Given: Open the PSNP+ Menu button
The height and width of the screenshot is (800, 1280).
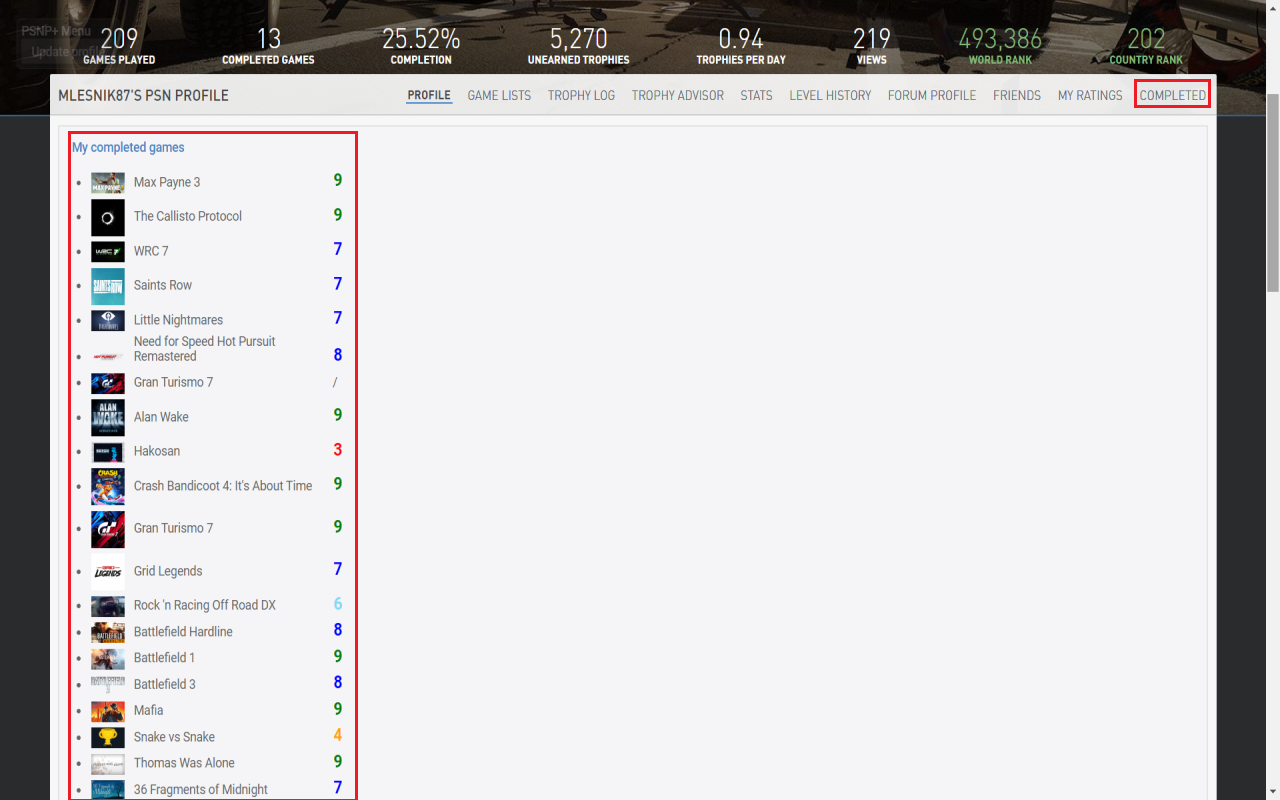Looking at the screenshot, I should (x=56, y=31).
